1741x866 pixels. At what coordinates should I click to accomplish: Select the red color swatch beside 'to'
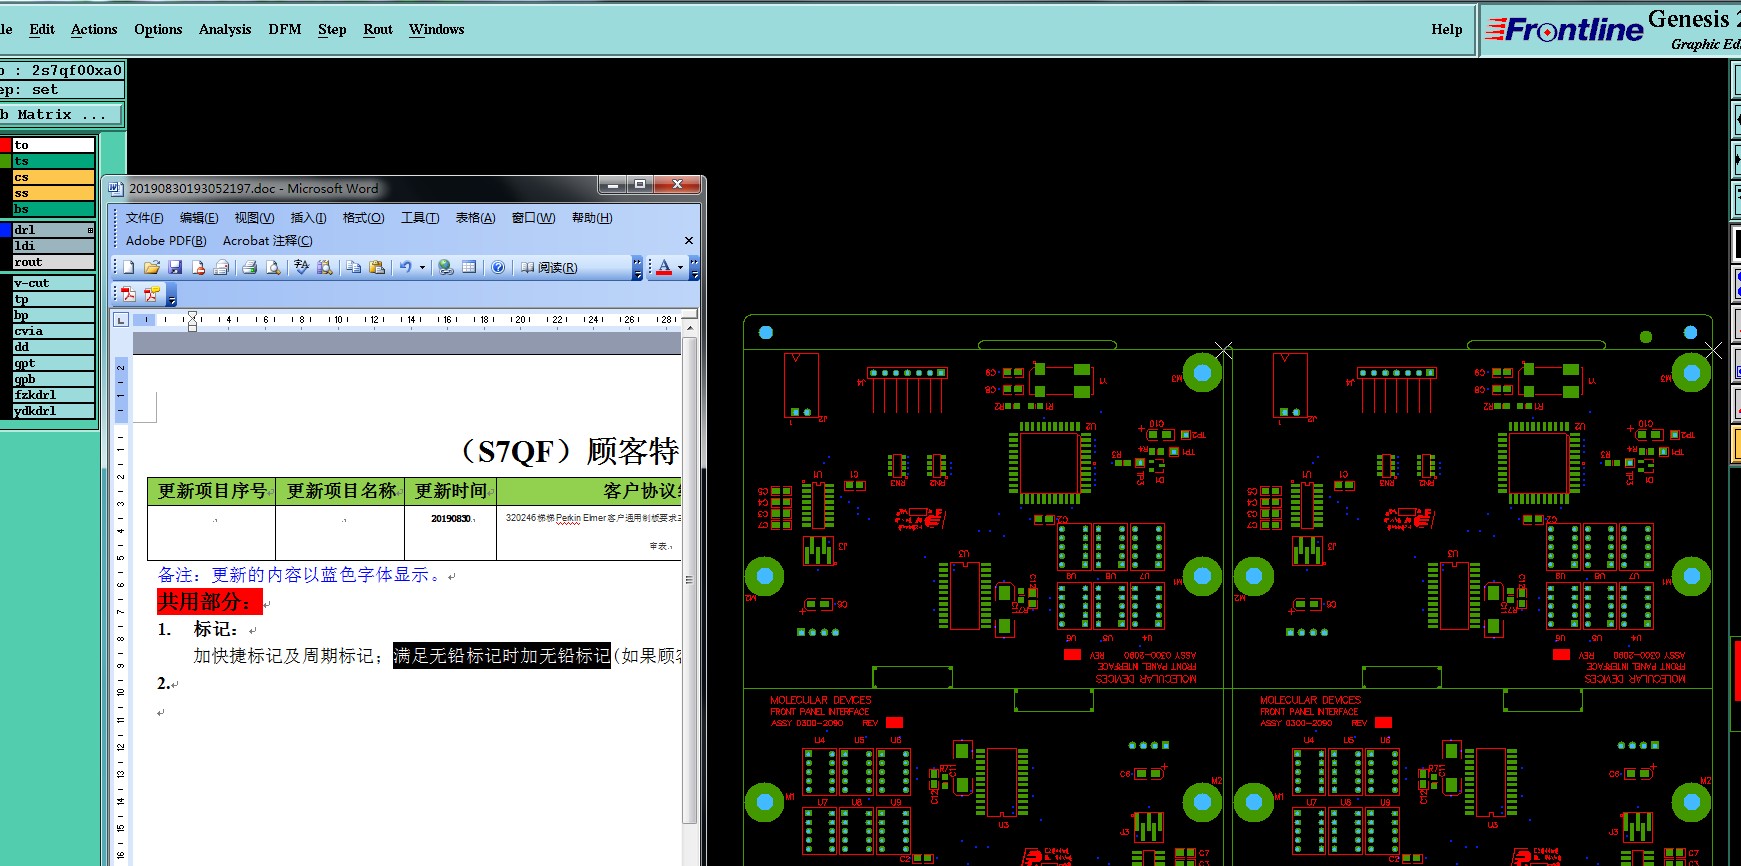pos(5,145)
